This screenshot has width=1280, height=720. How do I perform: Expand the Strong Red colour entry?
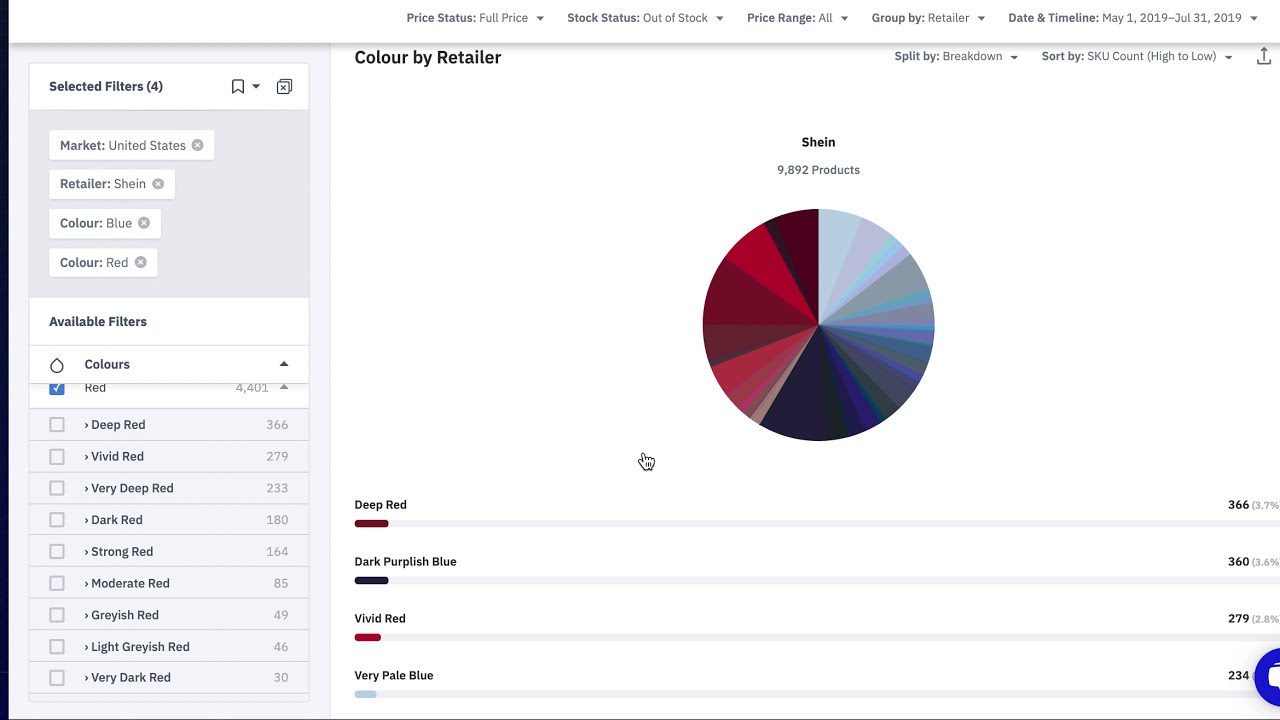(x=119, y=552)
